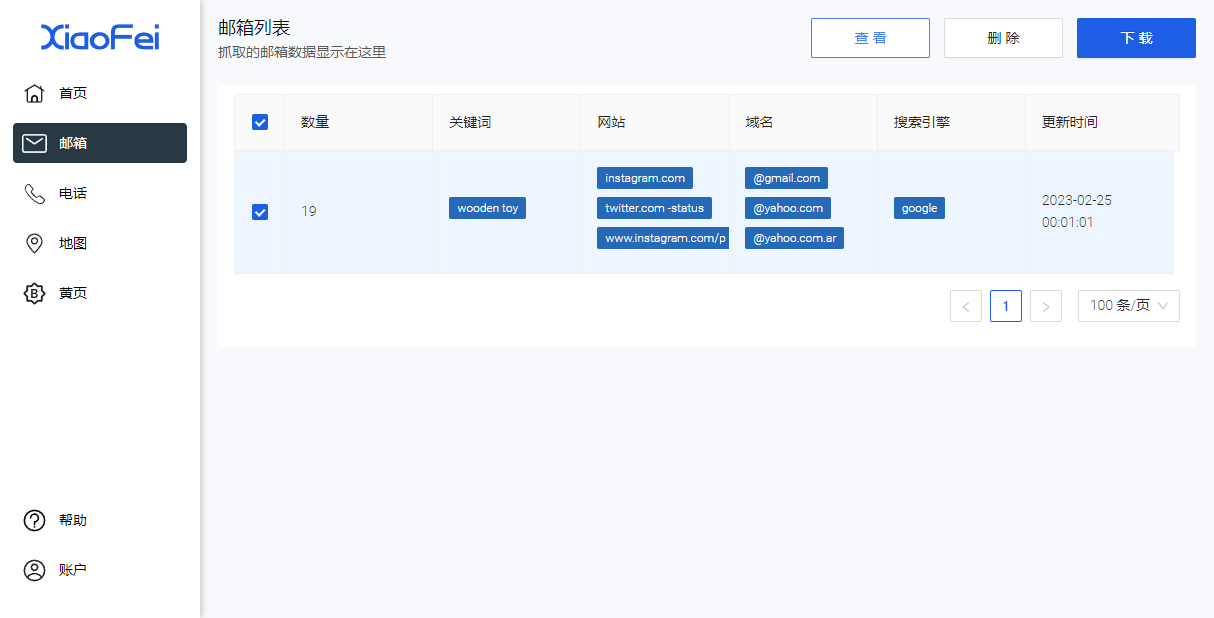Toggle the select-all header checkbox
This screenshot has width=1214, height=618.
[x=260, y=122]
